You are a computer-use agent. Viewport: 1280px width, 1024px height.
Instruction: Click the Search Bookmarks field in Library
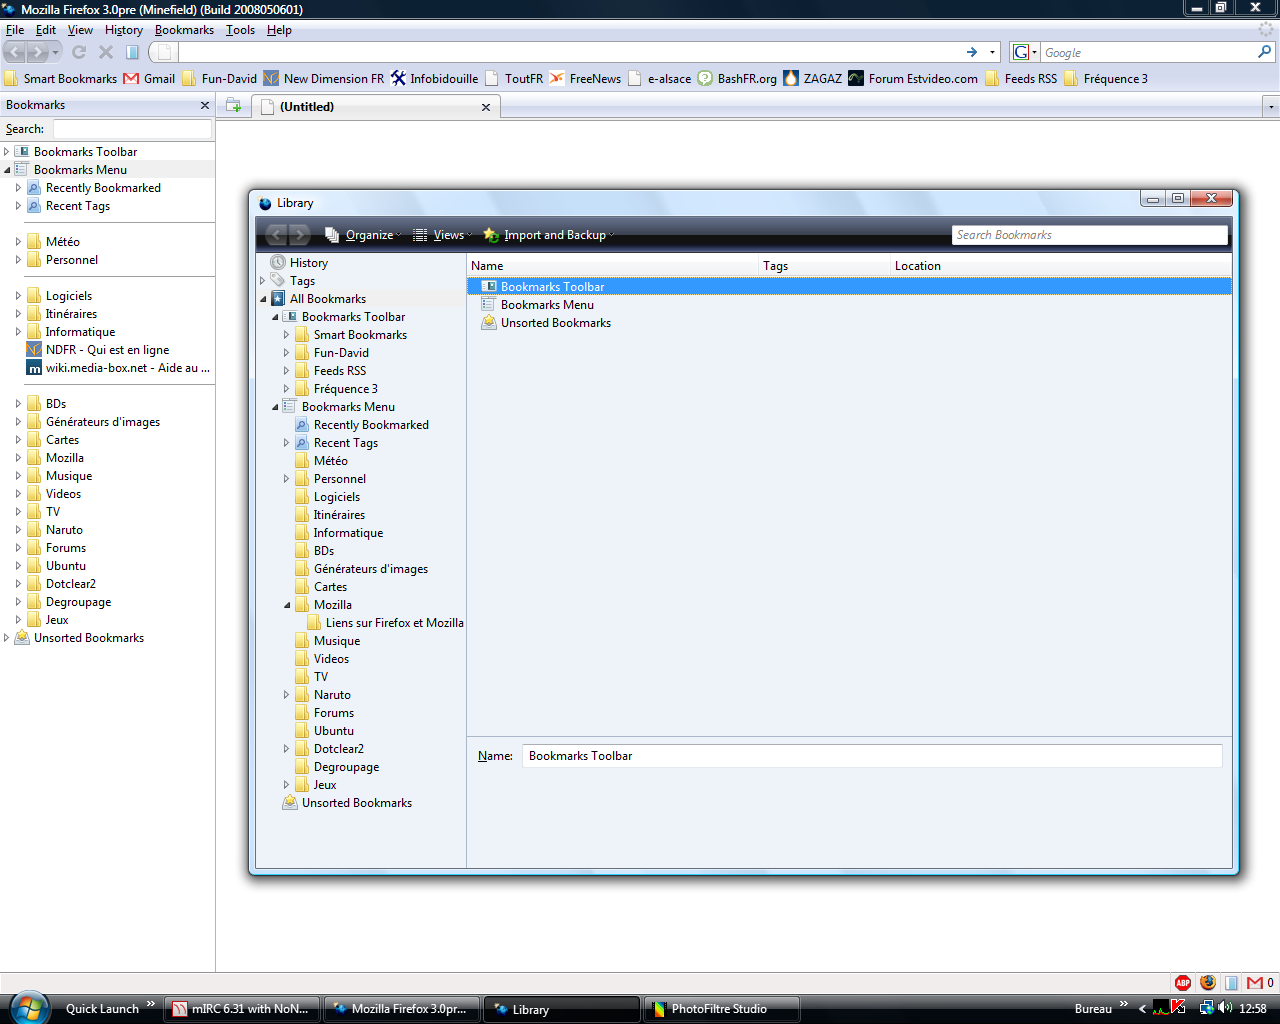1088,235
